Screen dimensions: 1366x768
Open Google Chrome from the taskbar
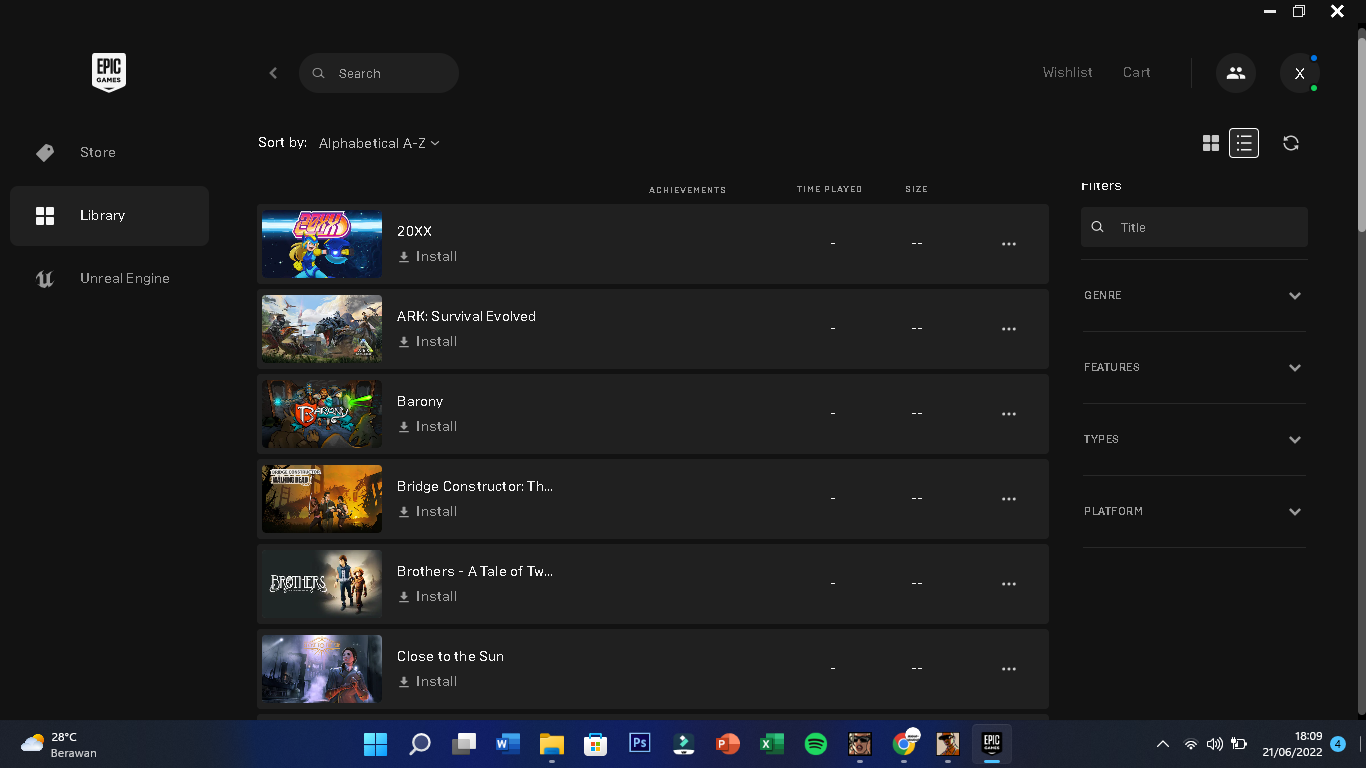click(904, 744)
